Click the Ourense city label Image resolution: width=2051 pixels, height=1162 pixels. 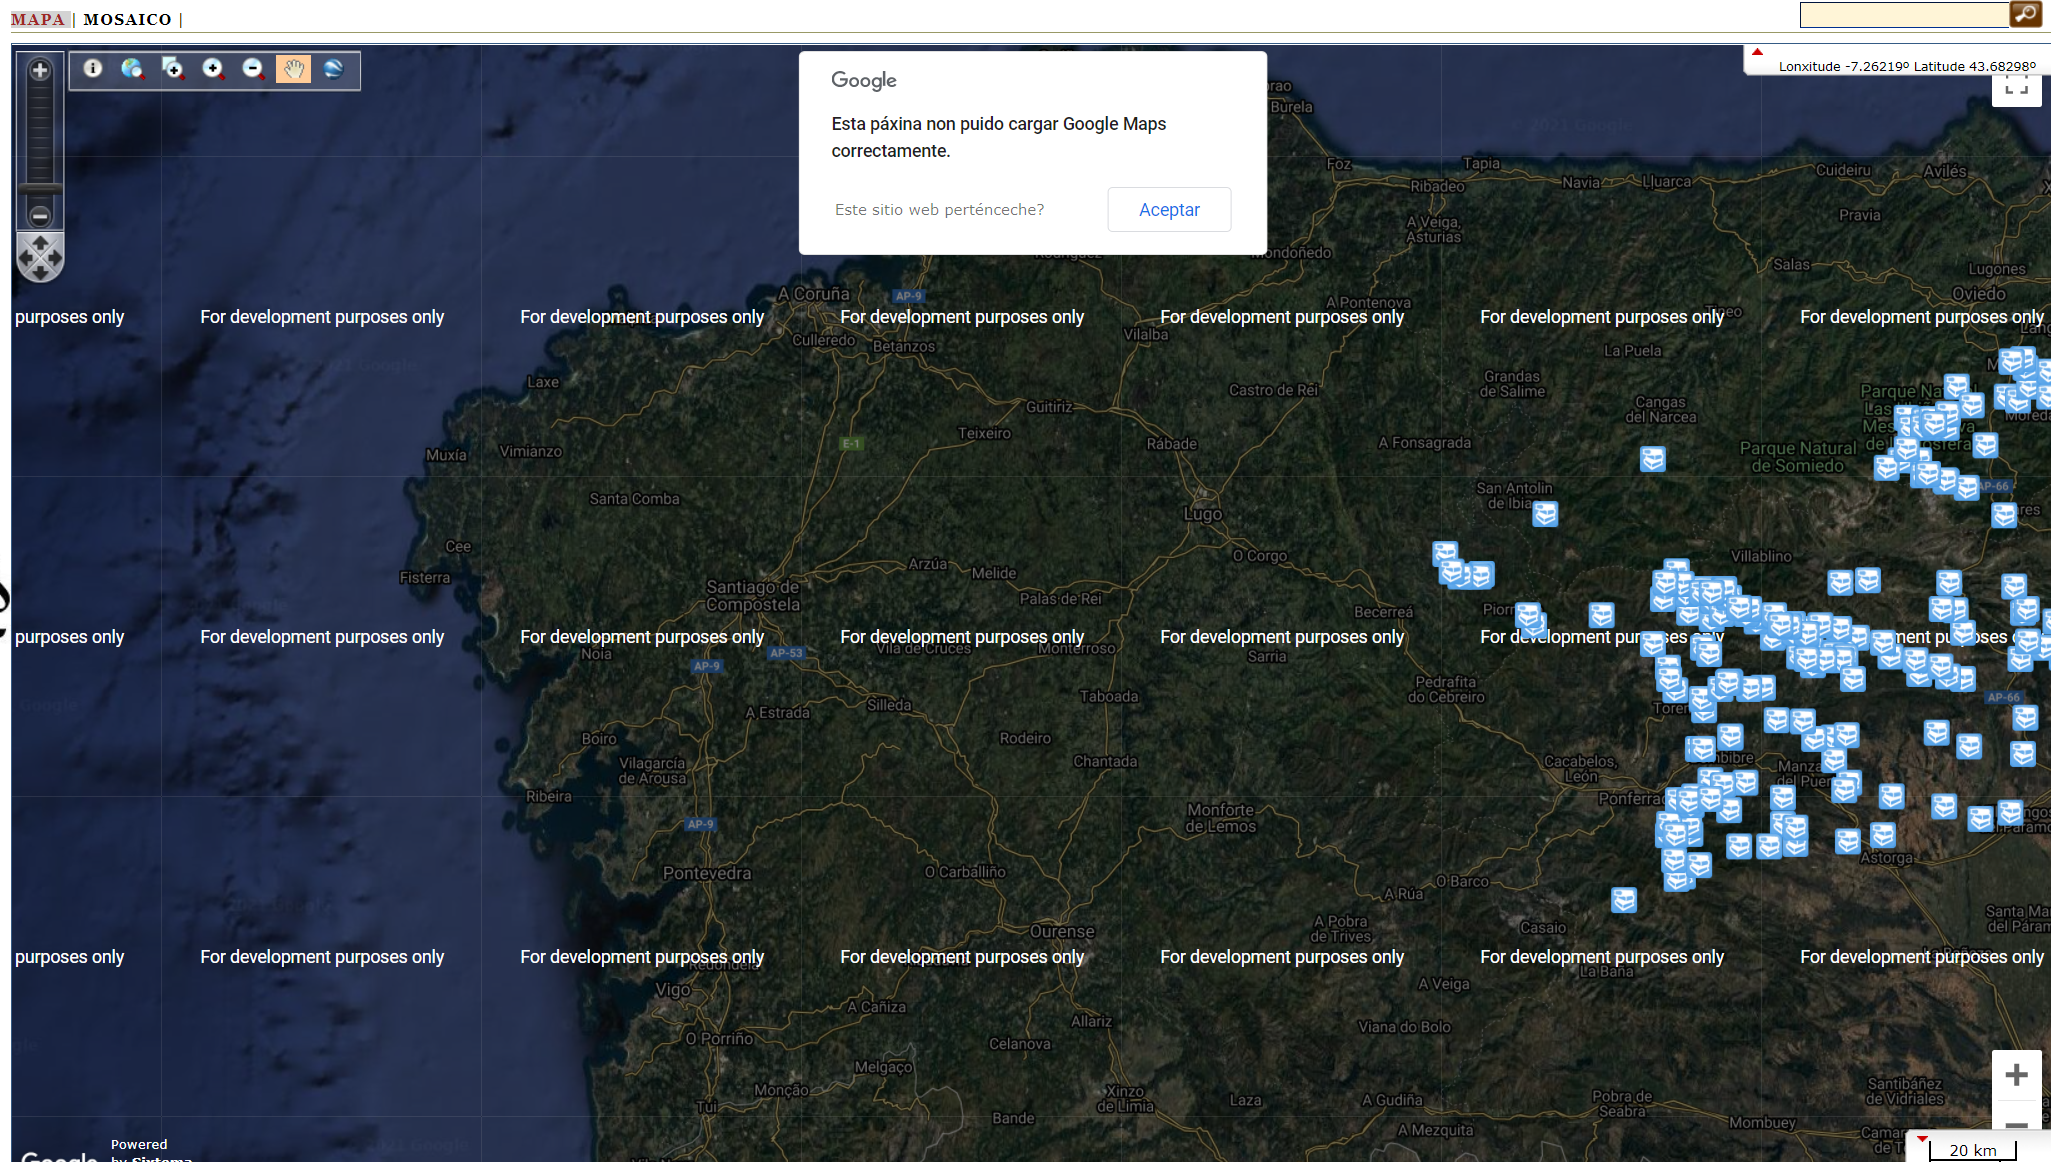coord(1062,931)
